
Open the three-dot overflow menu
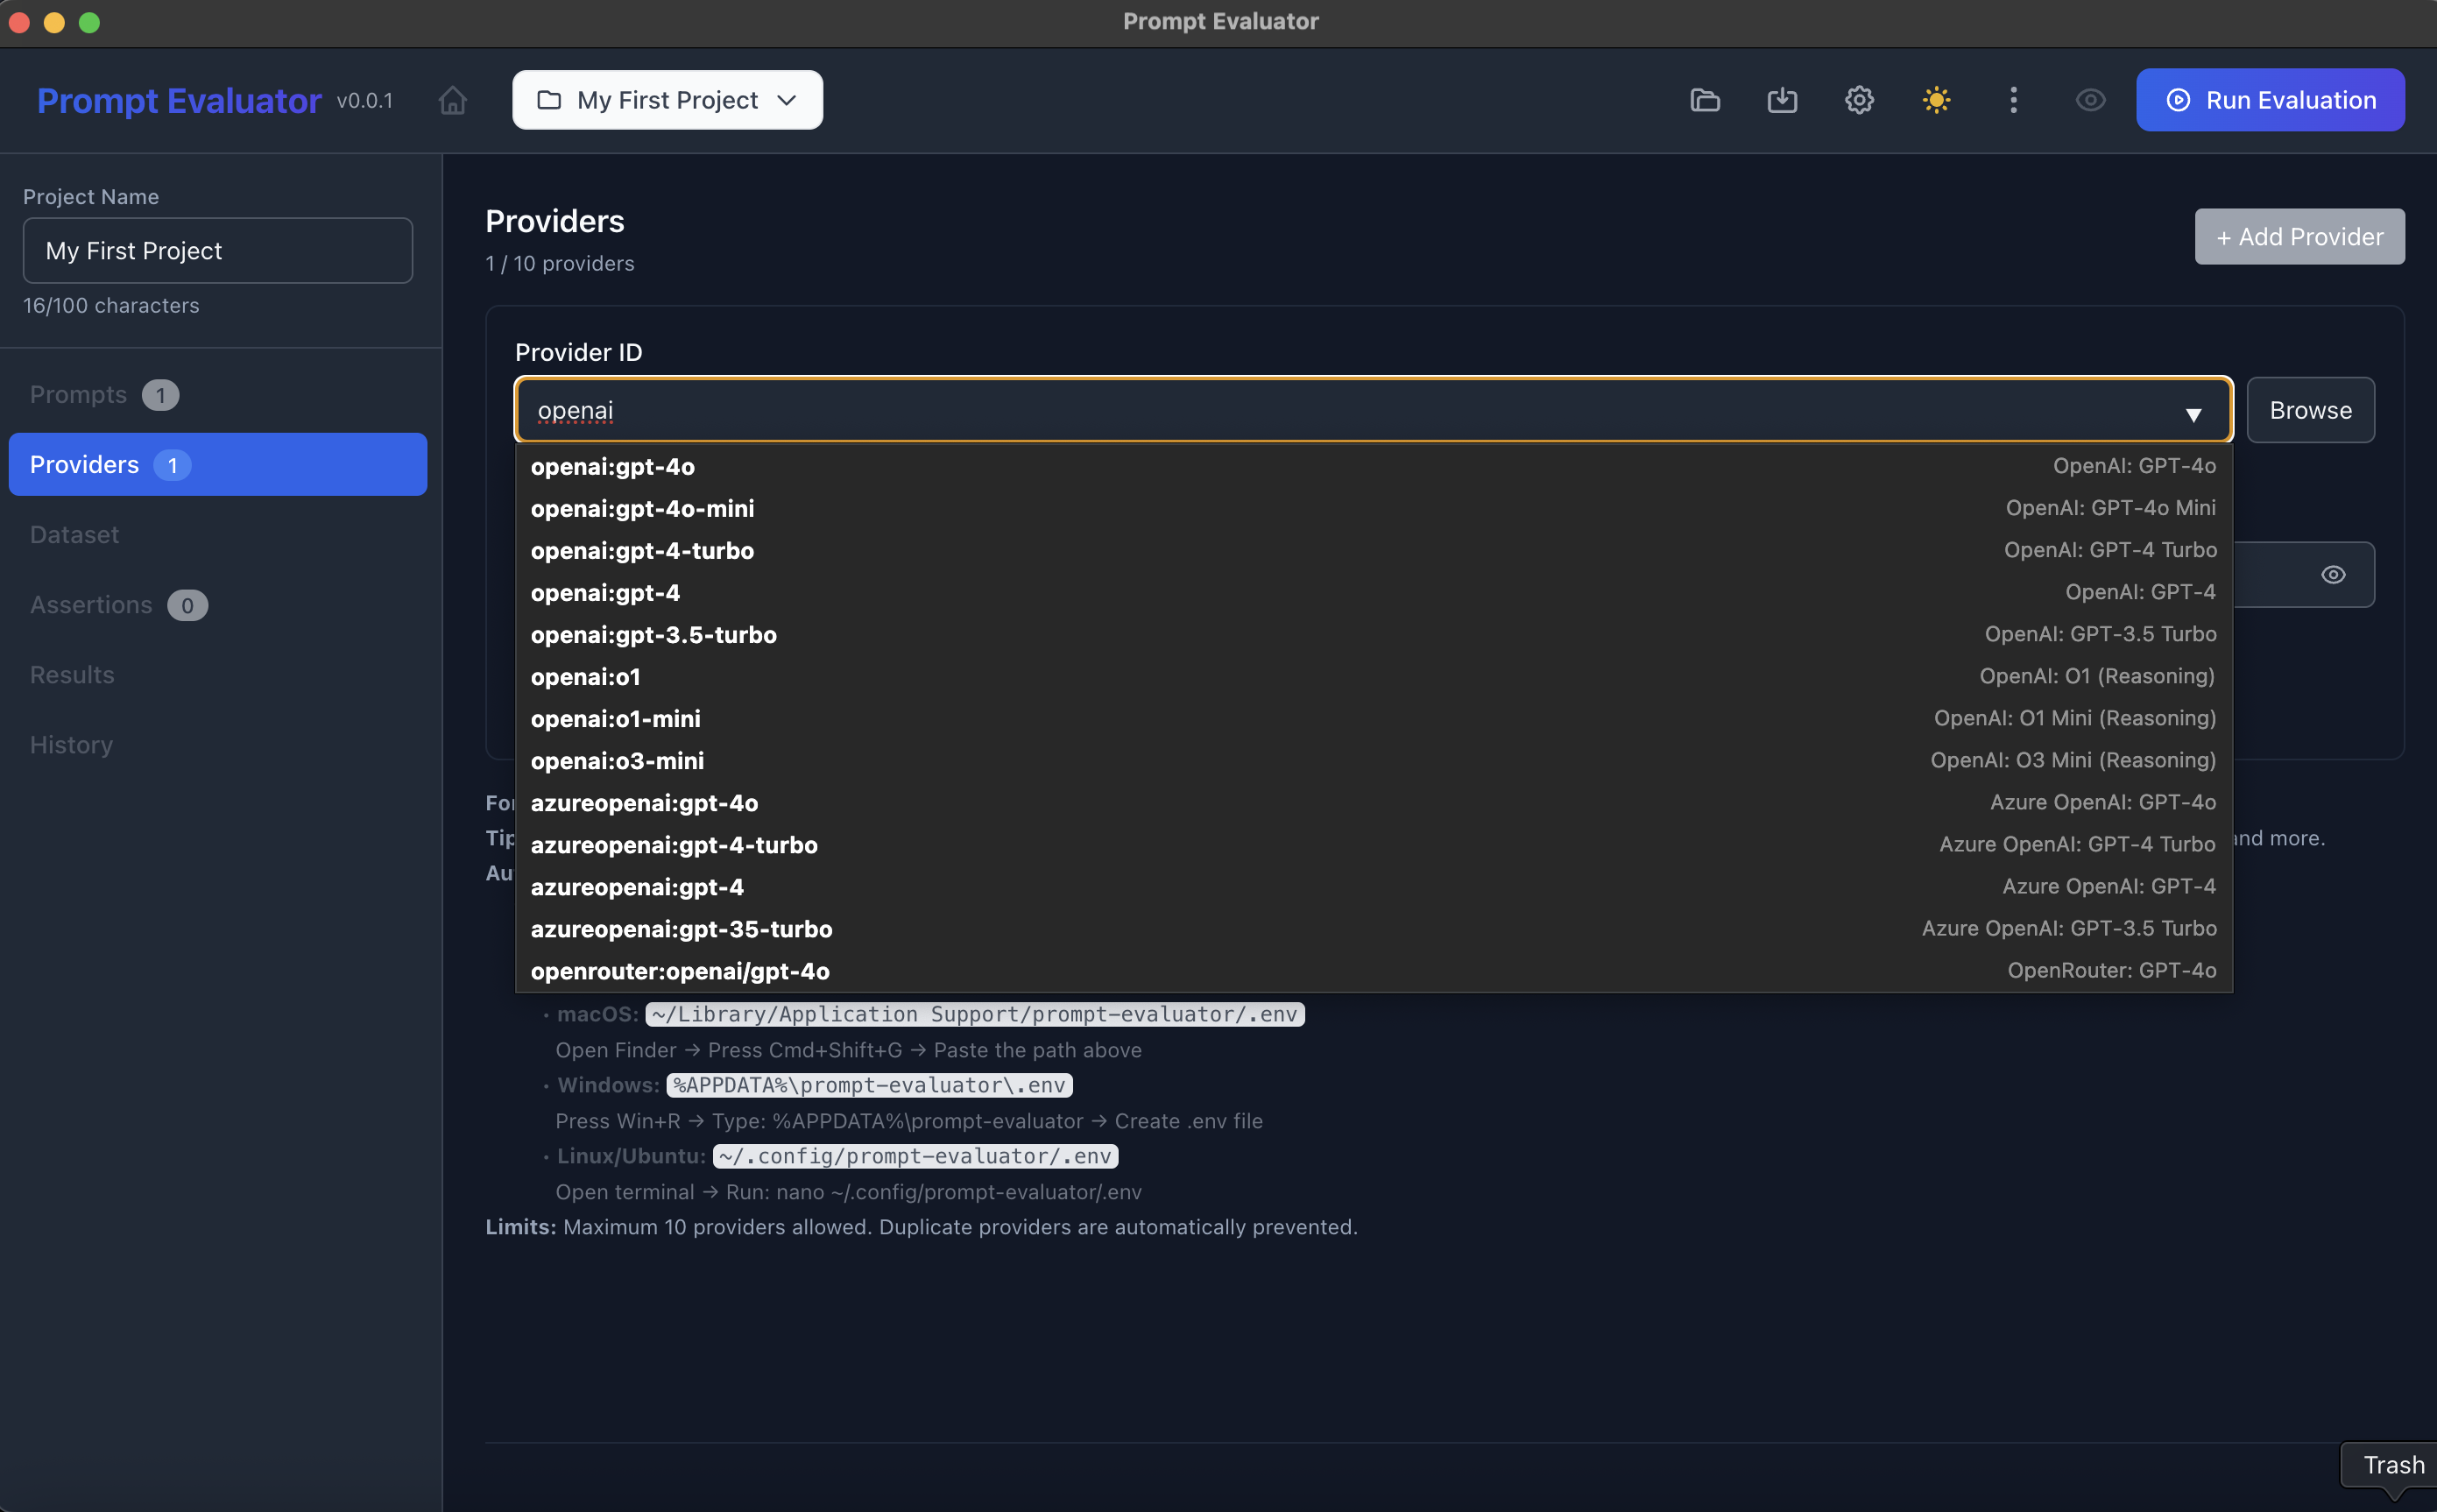(2013, 100)
